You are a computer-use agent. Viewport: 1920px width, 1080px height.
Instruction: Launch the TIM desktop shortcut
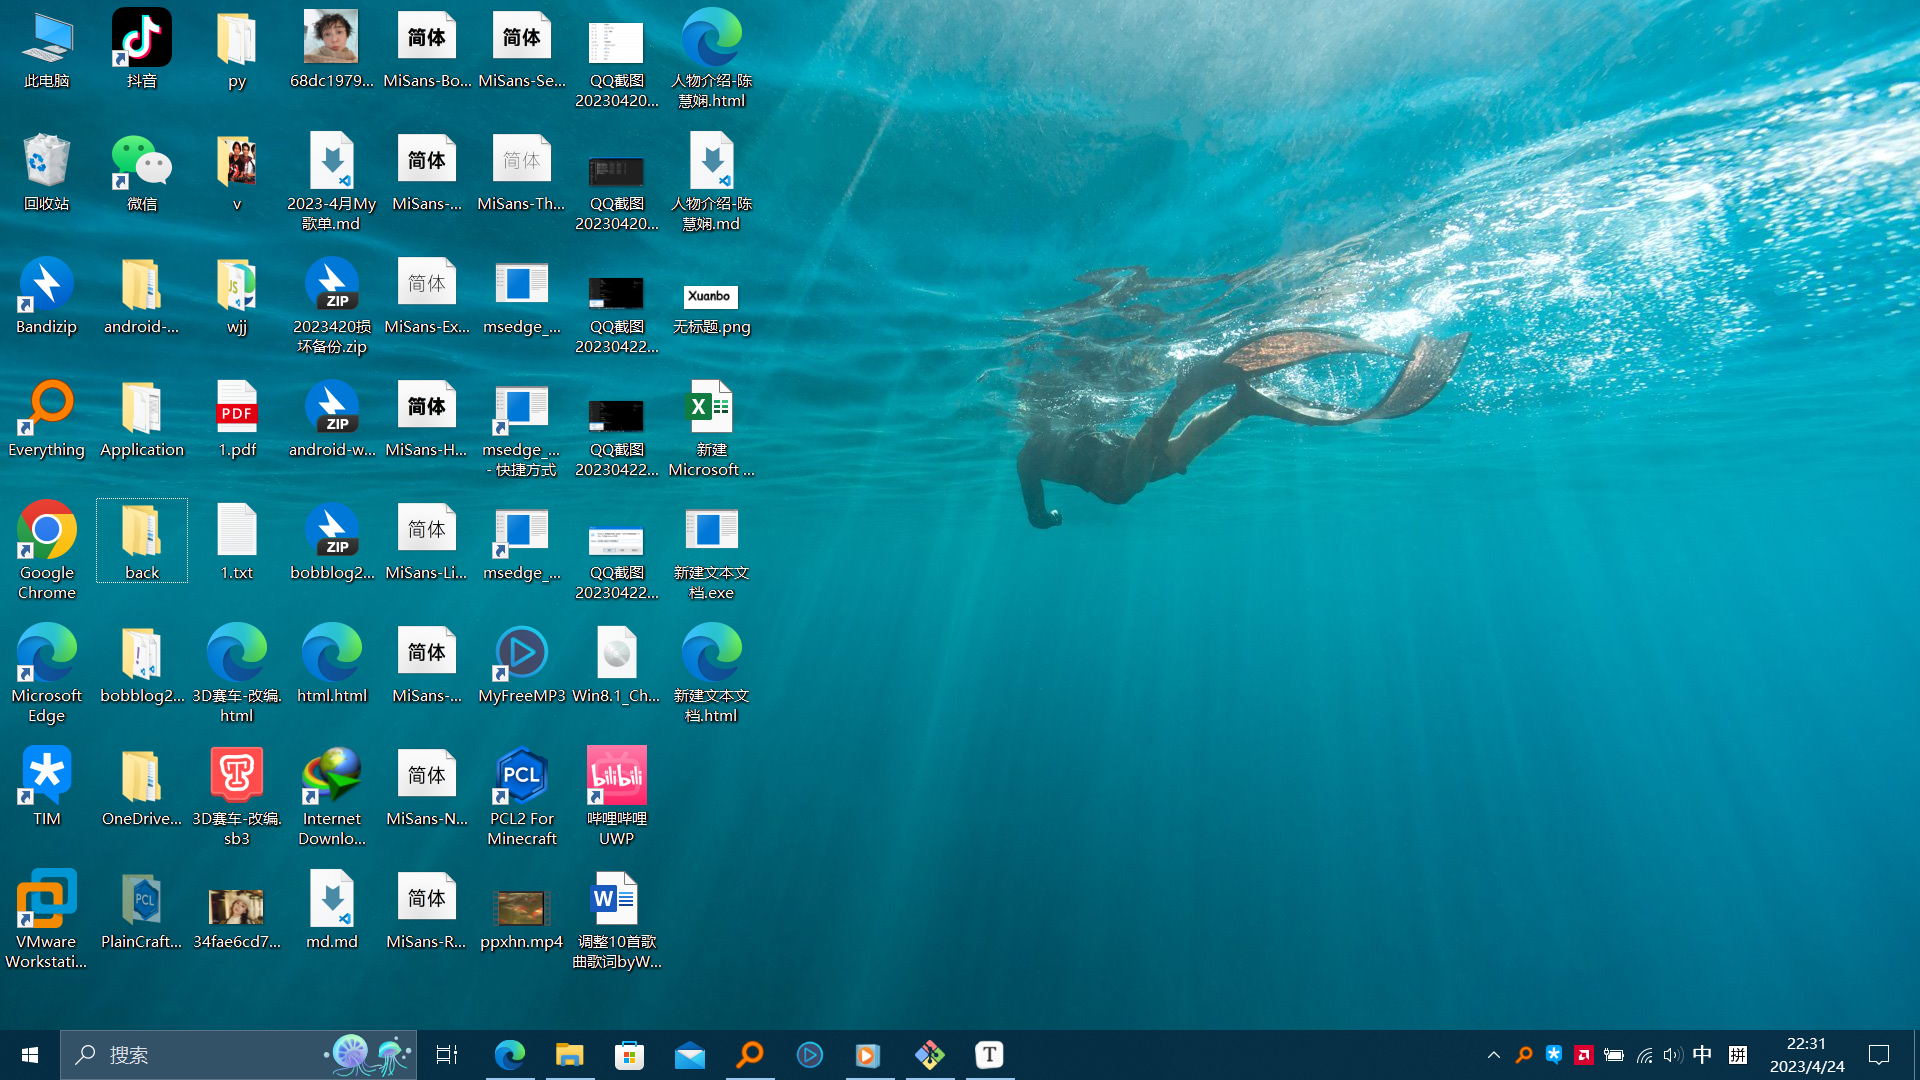pos(47,787)
